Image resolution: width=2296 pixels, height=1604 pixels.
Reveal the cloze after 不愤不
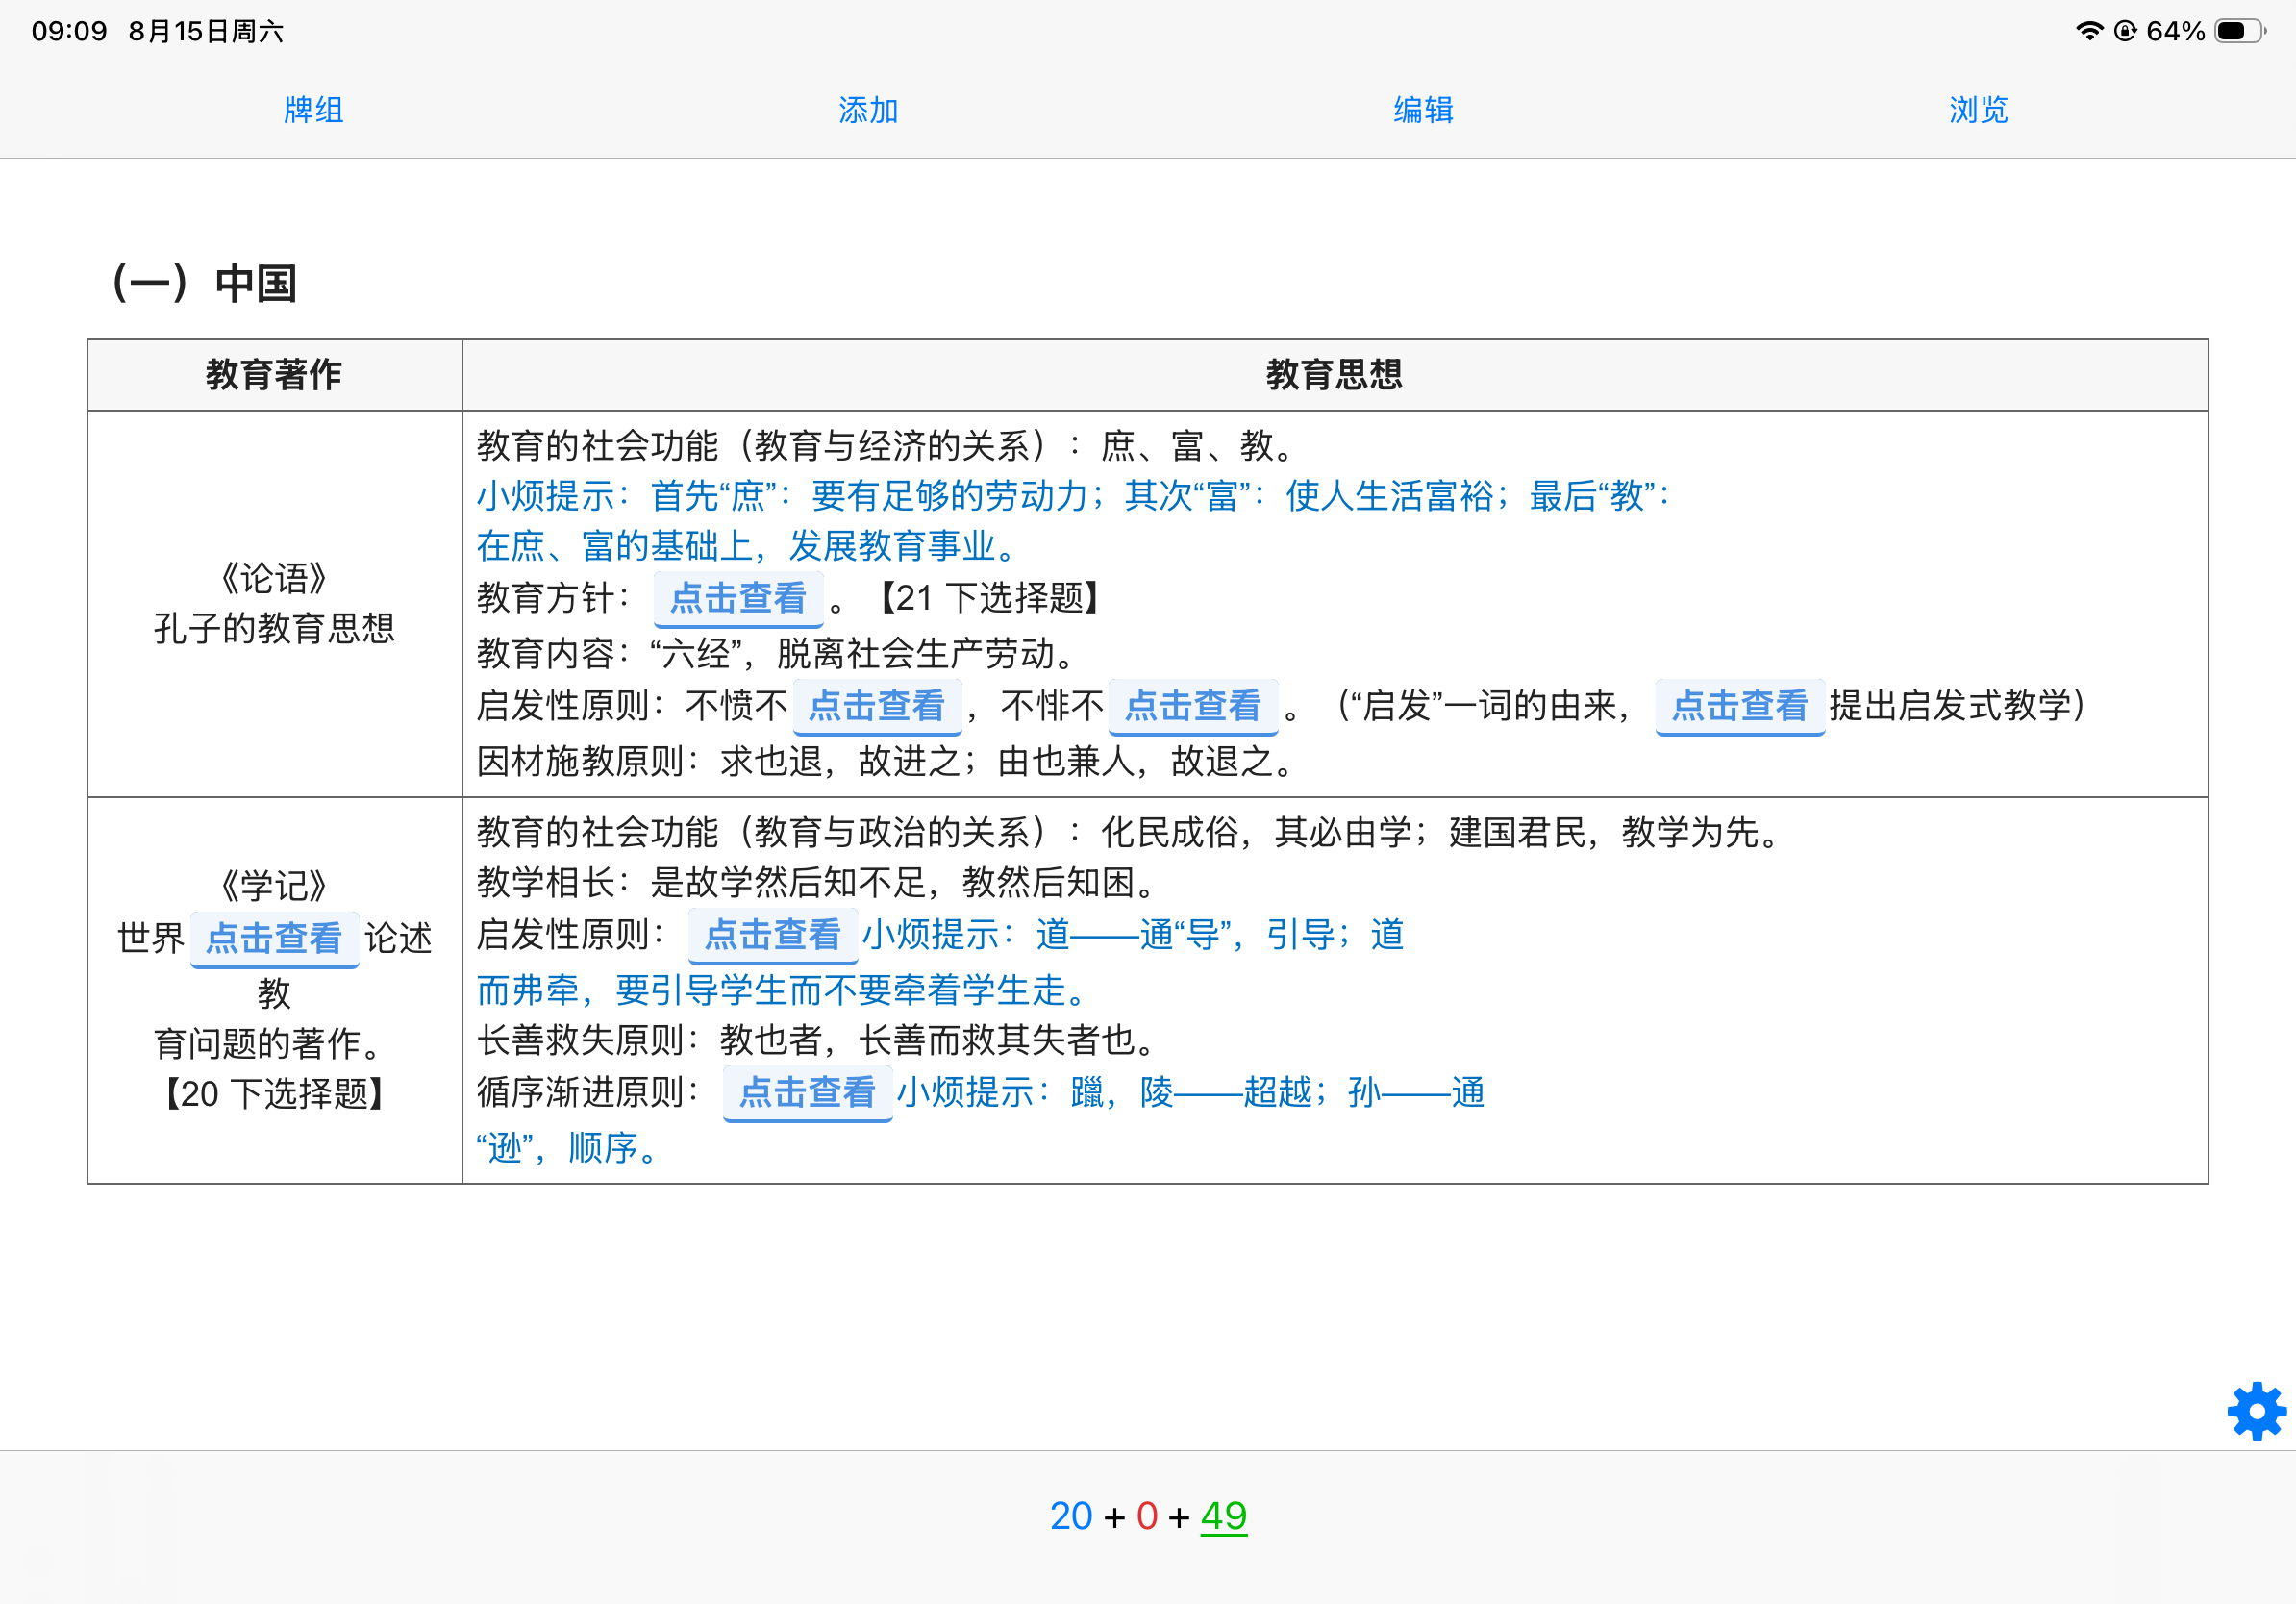[877, 706]
